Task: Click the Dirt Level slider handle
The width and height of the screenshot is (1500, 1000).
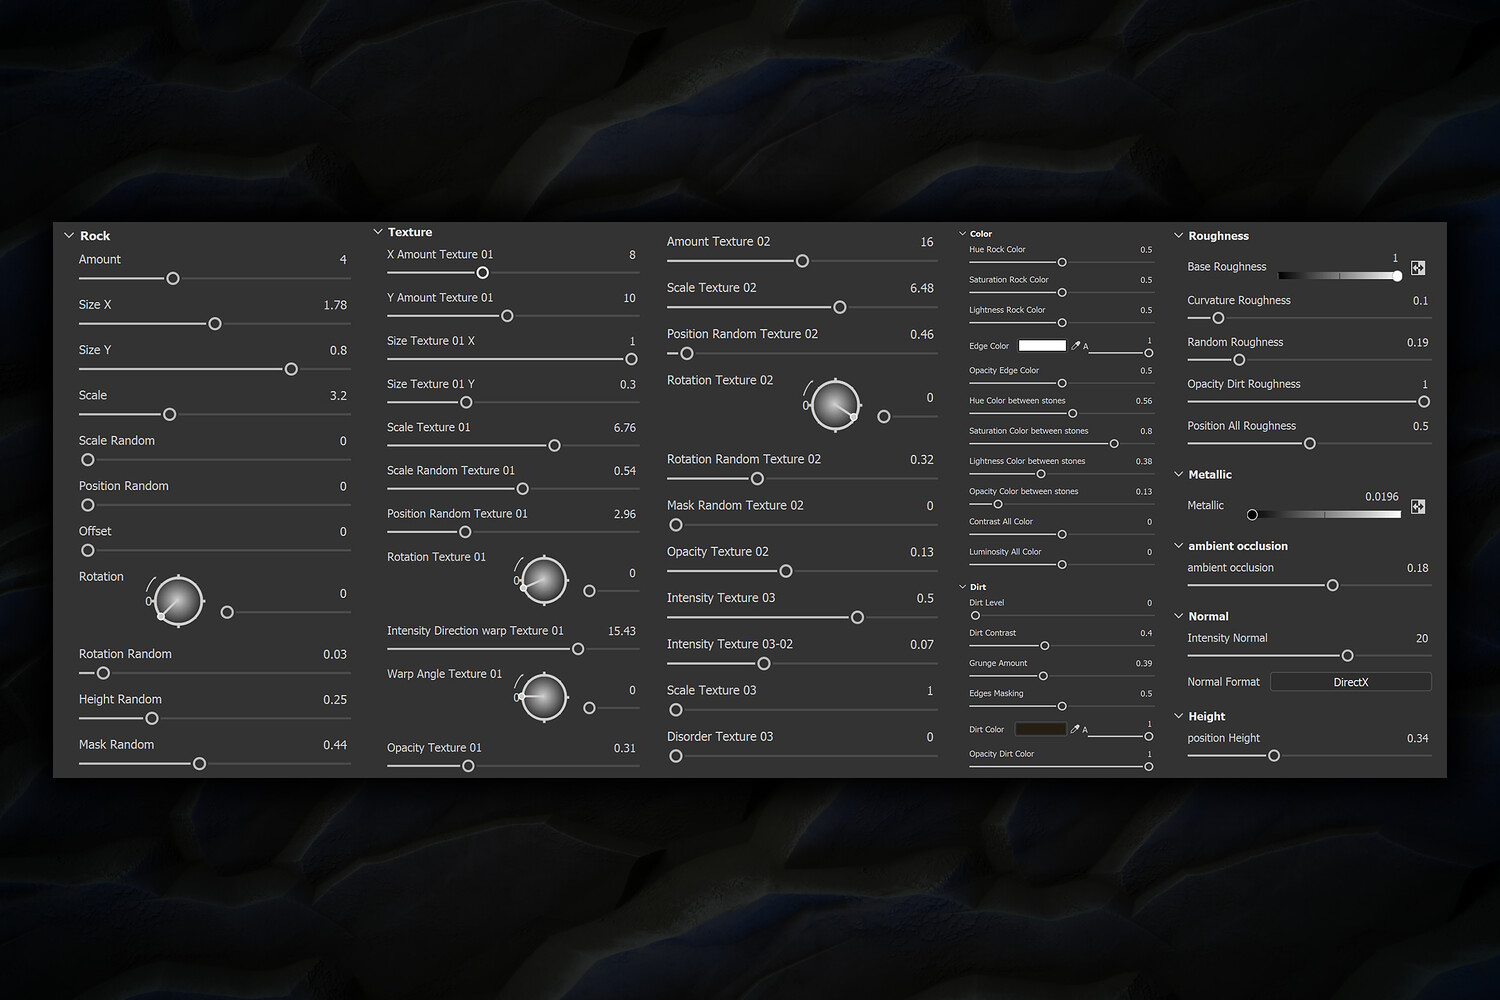Action: coord(975,616)
